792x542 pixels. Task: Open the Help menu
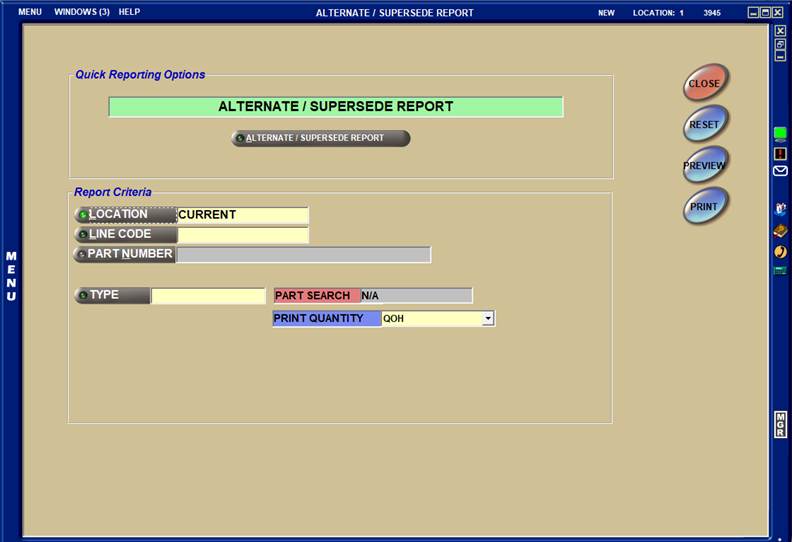[129, 12]
